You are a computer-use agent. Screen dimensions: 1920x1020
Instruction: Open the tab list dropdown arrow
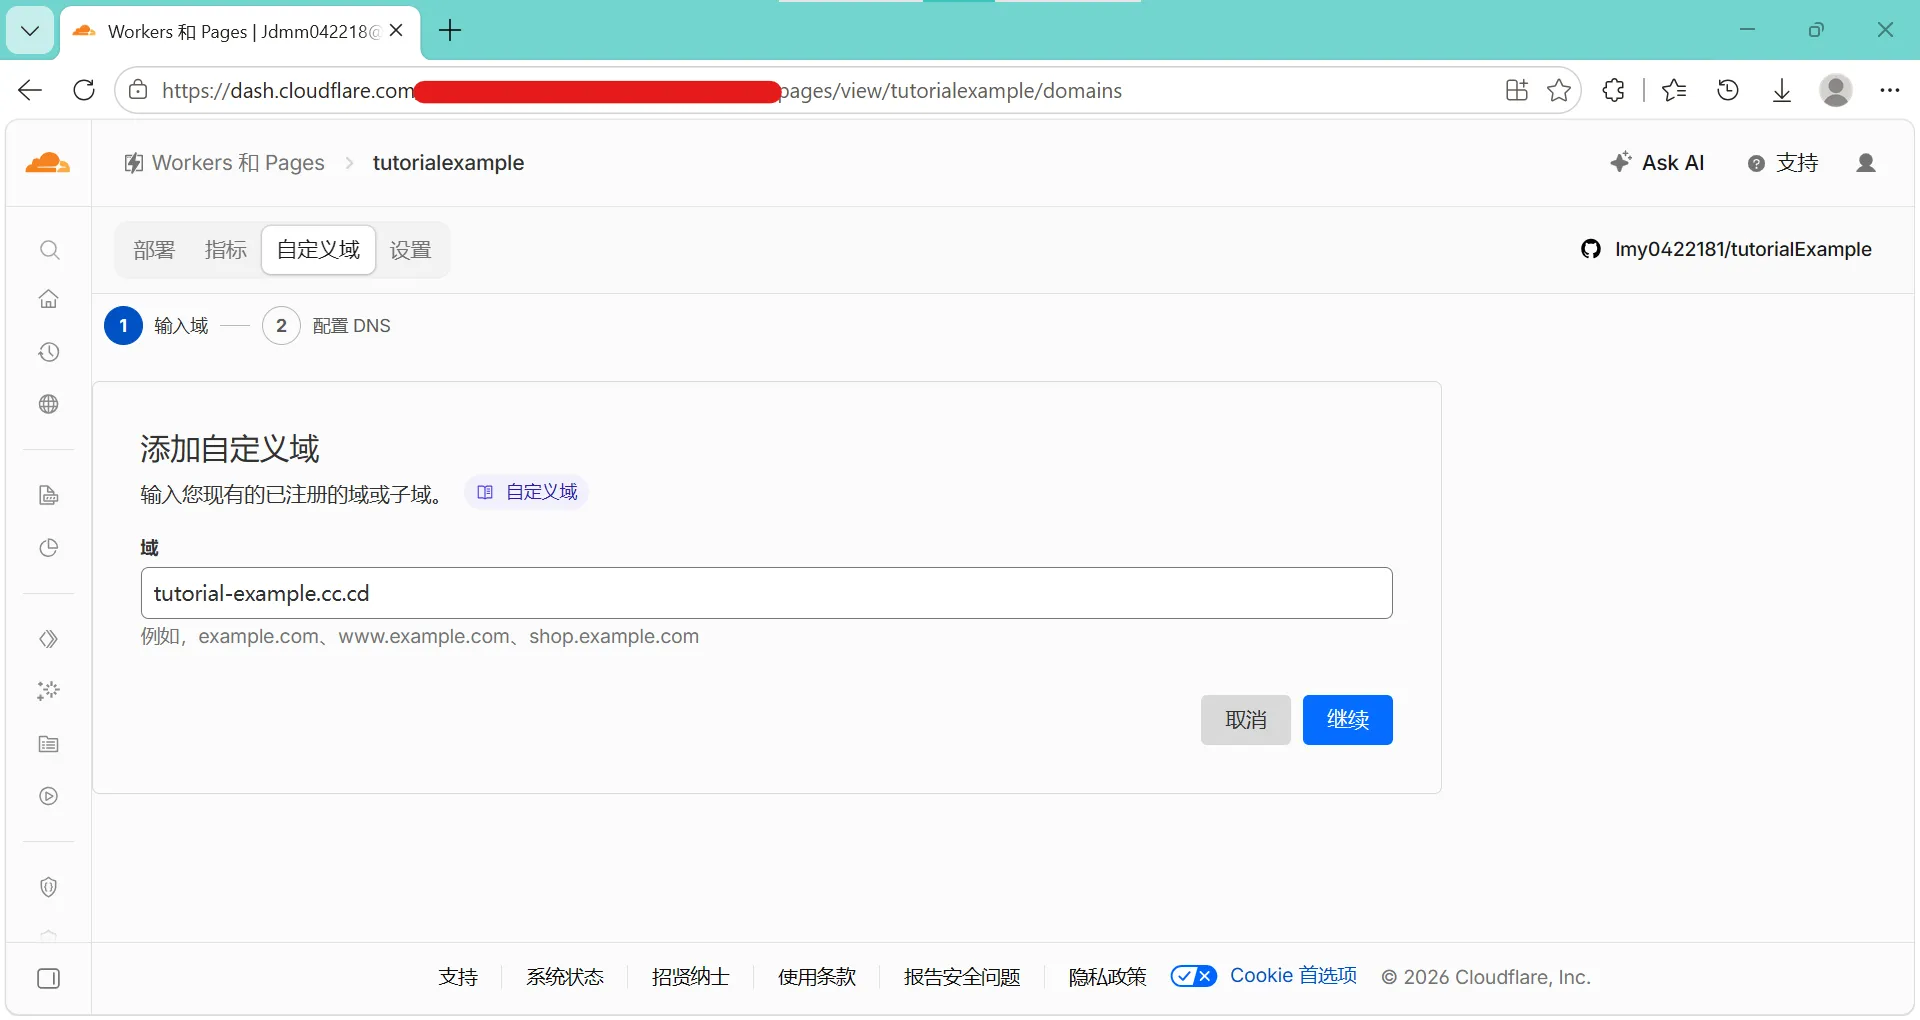(30, 31)
